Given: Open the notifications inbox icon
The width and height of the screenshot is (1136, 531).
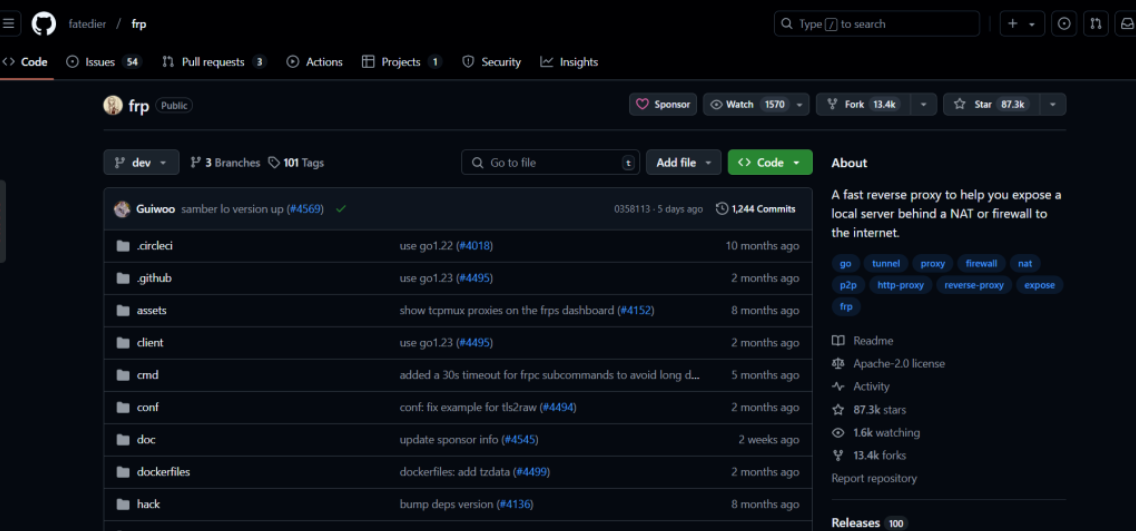Looking at the screenshot, I should point(1127,24).
